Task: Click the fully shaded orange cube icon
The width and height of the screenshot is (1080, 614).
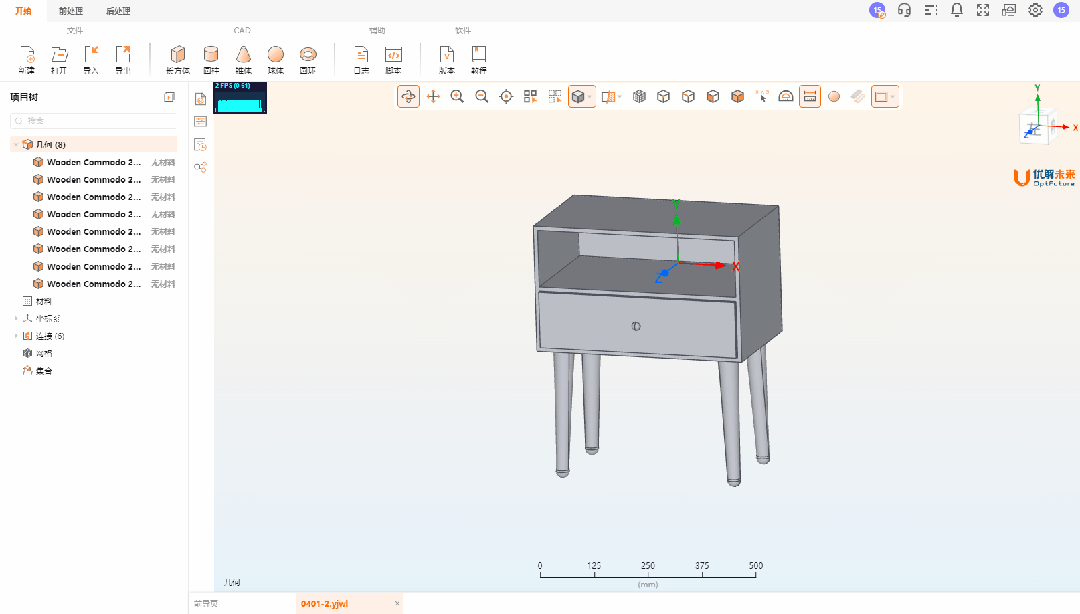Action: [738, 96]
